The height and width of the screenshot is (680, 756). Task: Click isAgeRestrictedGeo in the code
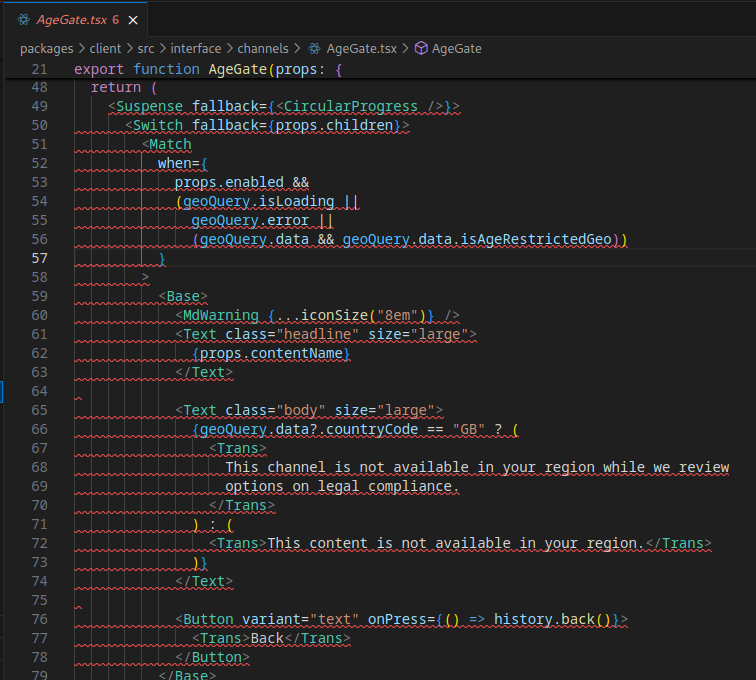coord(538,239)
